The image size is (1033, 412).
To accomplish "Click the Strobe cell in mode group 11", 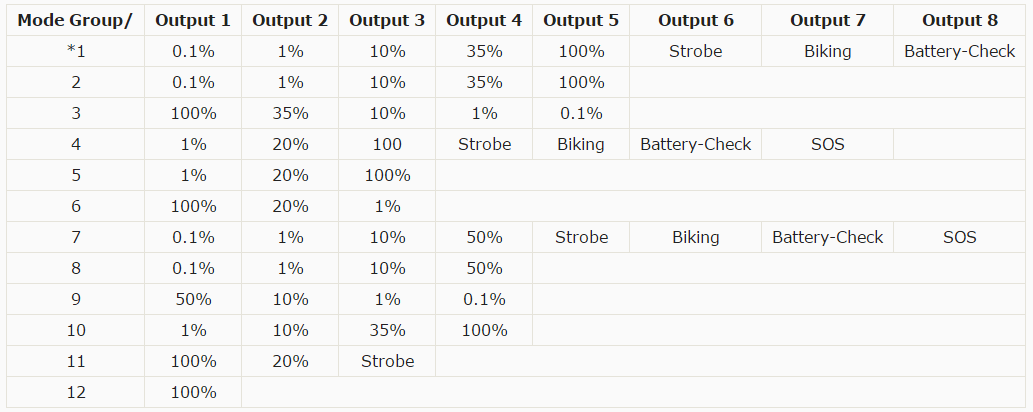I will 387,361.
